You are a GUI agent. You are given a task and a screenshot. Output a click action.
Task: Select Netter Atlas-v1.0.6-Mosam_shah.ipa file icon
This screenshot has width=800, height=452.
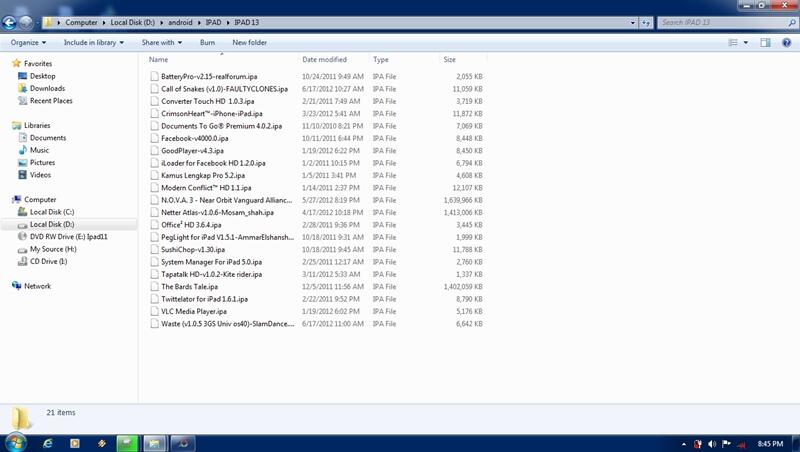pyautogui.click(x=154, y=212)
